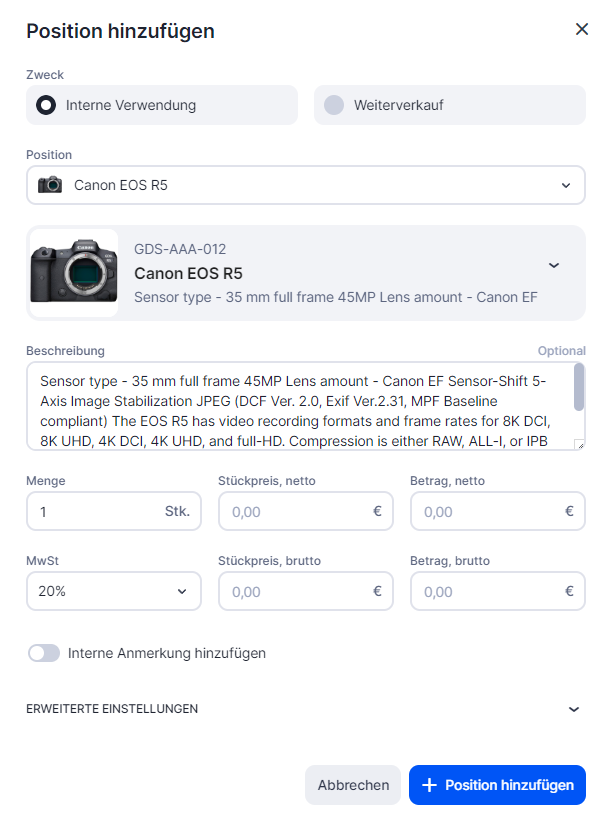Click the Betrag, brutto input field
613x830 pixels.
click(x=487, y=591)
